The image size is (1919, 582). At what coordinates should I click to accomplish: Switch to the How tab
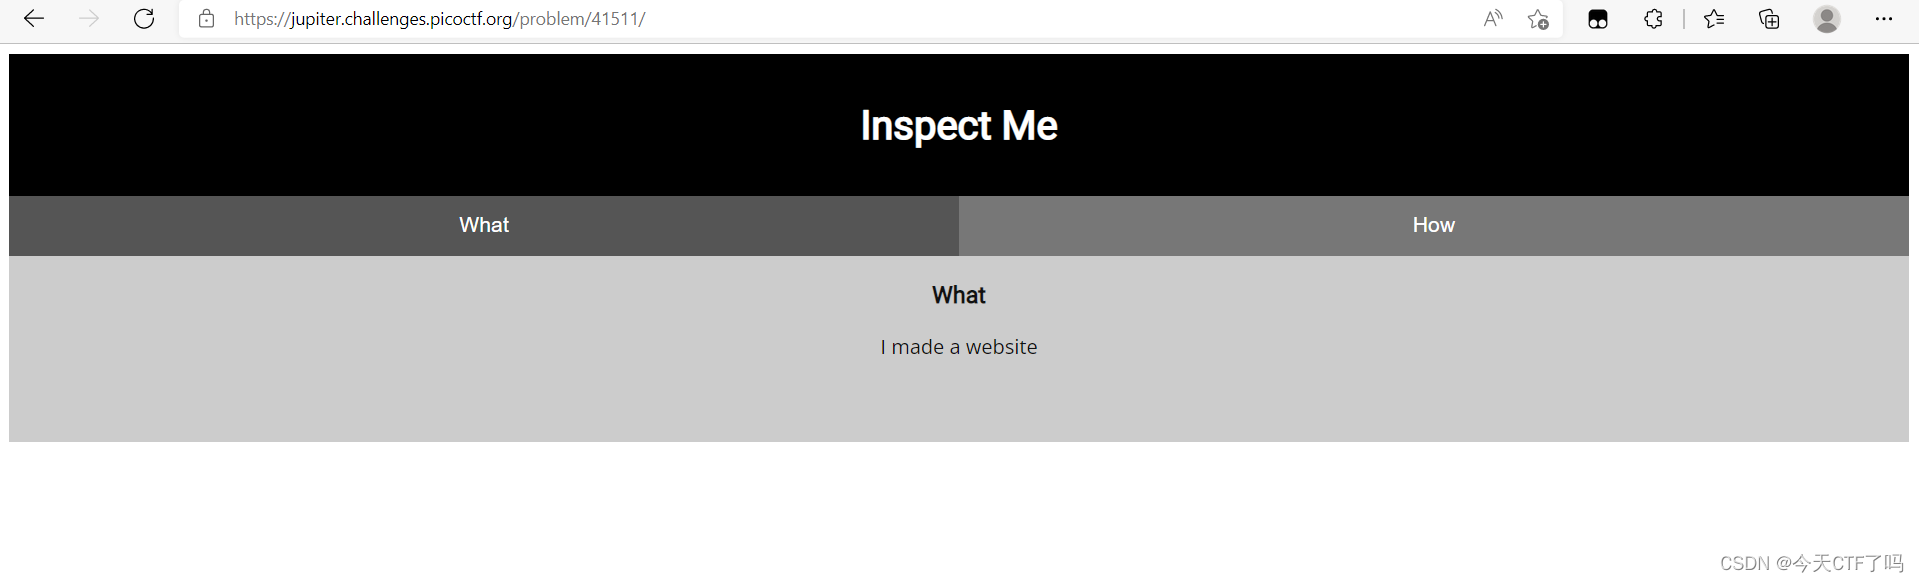1433,225
